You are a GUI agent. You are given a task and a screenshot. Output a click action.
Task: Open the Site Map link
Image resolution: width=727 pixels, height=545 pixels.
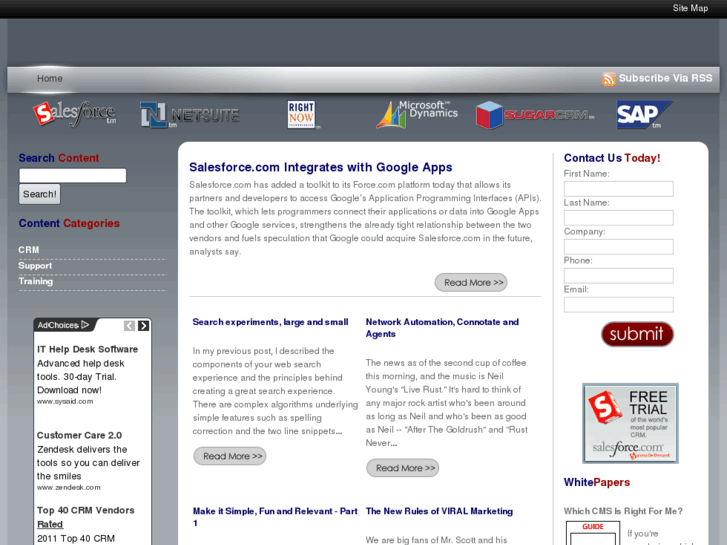point(690,8)
